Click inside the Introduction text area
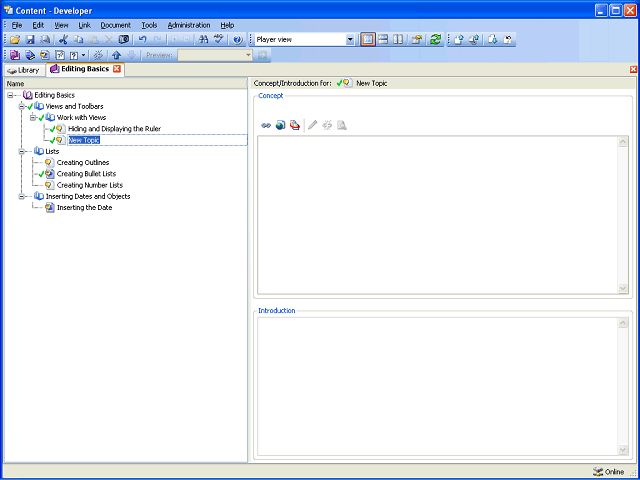 [x=438, y=386]
